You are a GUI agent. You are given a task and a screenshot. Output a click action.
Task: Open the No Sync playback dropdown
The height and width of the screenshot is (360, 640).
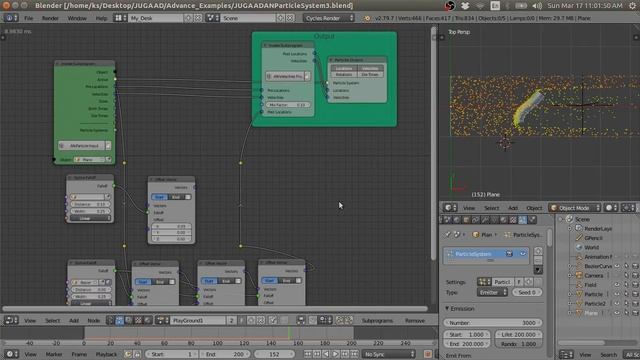tap(389, 354)
